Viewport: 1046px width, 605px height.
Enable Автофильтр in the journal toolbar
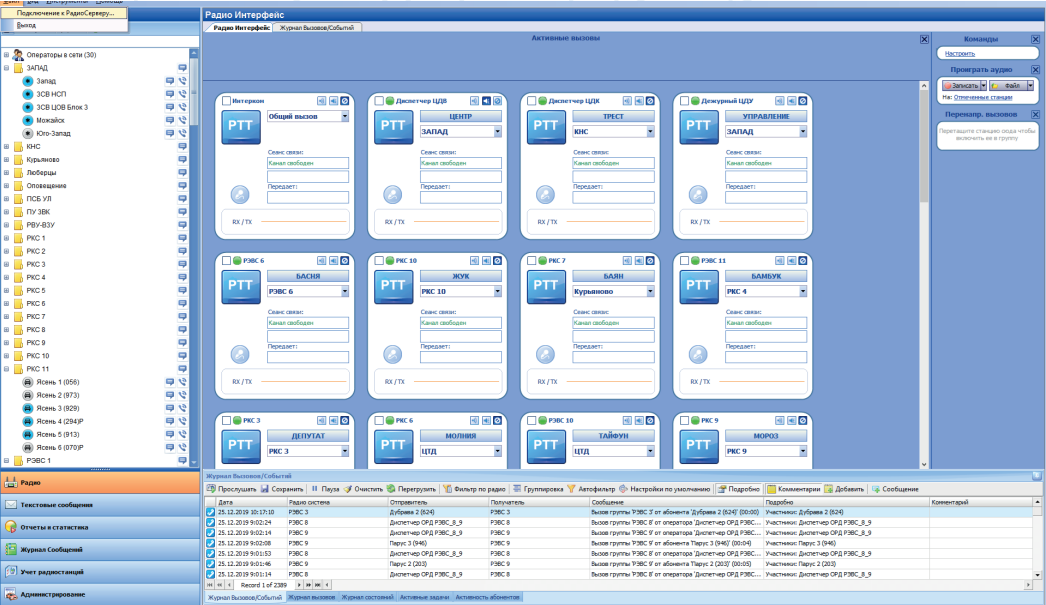tap(591, 489)
